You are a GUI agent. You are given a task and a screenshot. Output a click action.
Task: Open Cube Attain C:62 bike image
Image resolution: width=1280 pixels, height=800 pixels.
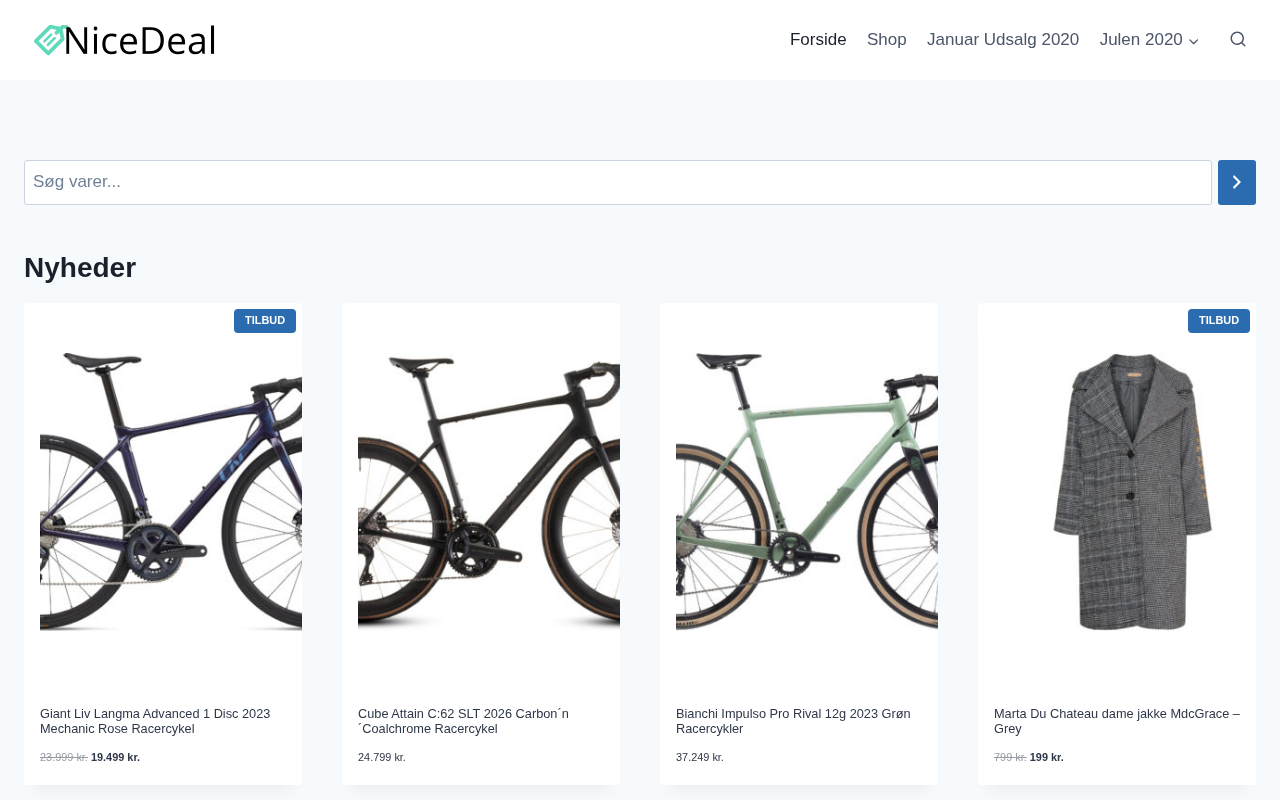(x=489, y=492)
